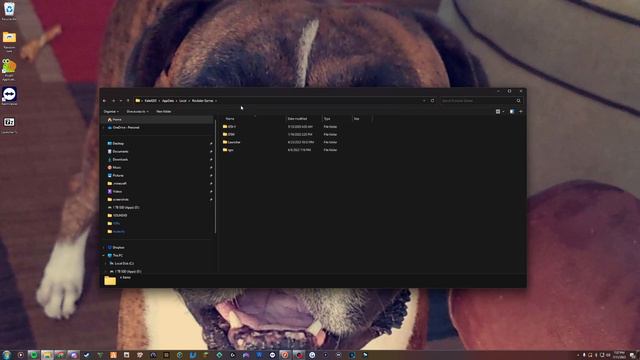Open the Windows Start button
The image size is (640, 360).
click(7, 355)
